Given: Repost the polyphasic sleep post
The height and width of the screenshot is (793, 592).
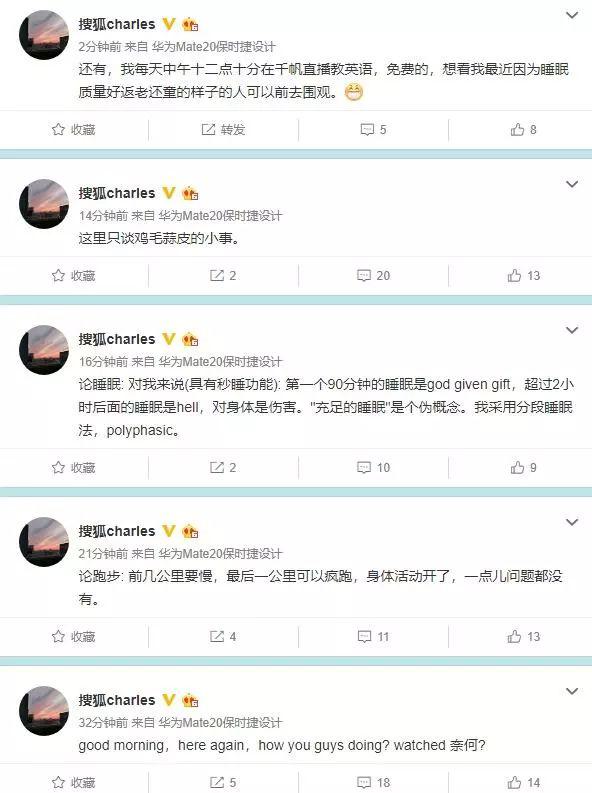Looking at the screenshot, I should click(x=223, y=468).
